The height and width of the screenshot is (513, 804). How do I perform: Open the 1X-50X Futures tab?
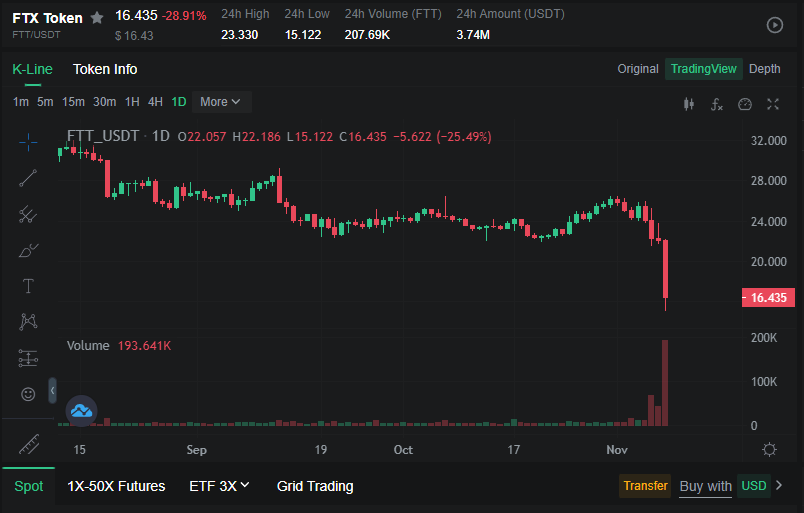click(x=116, y=486)
